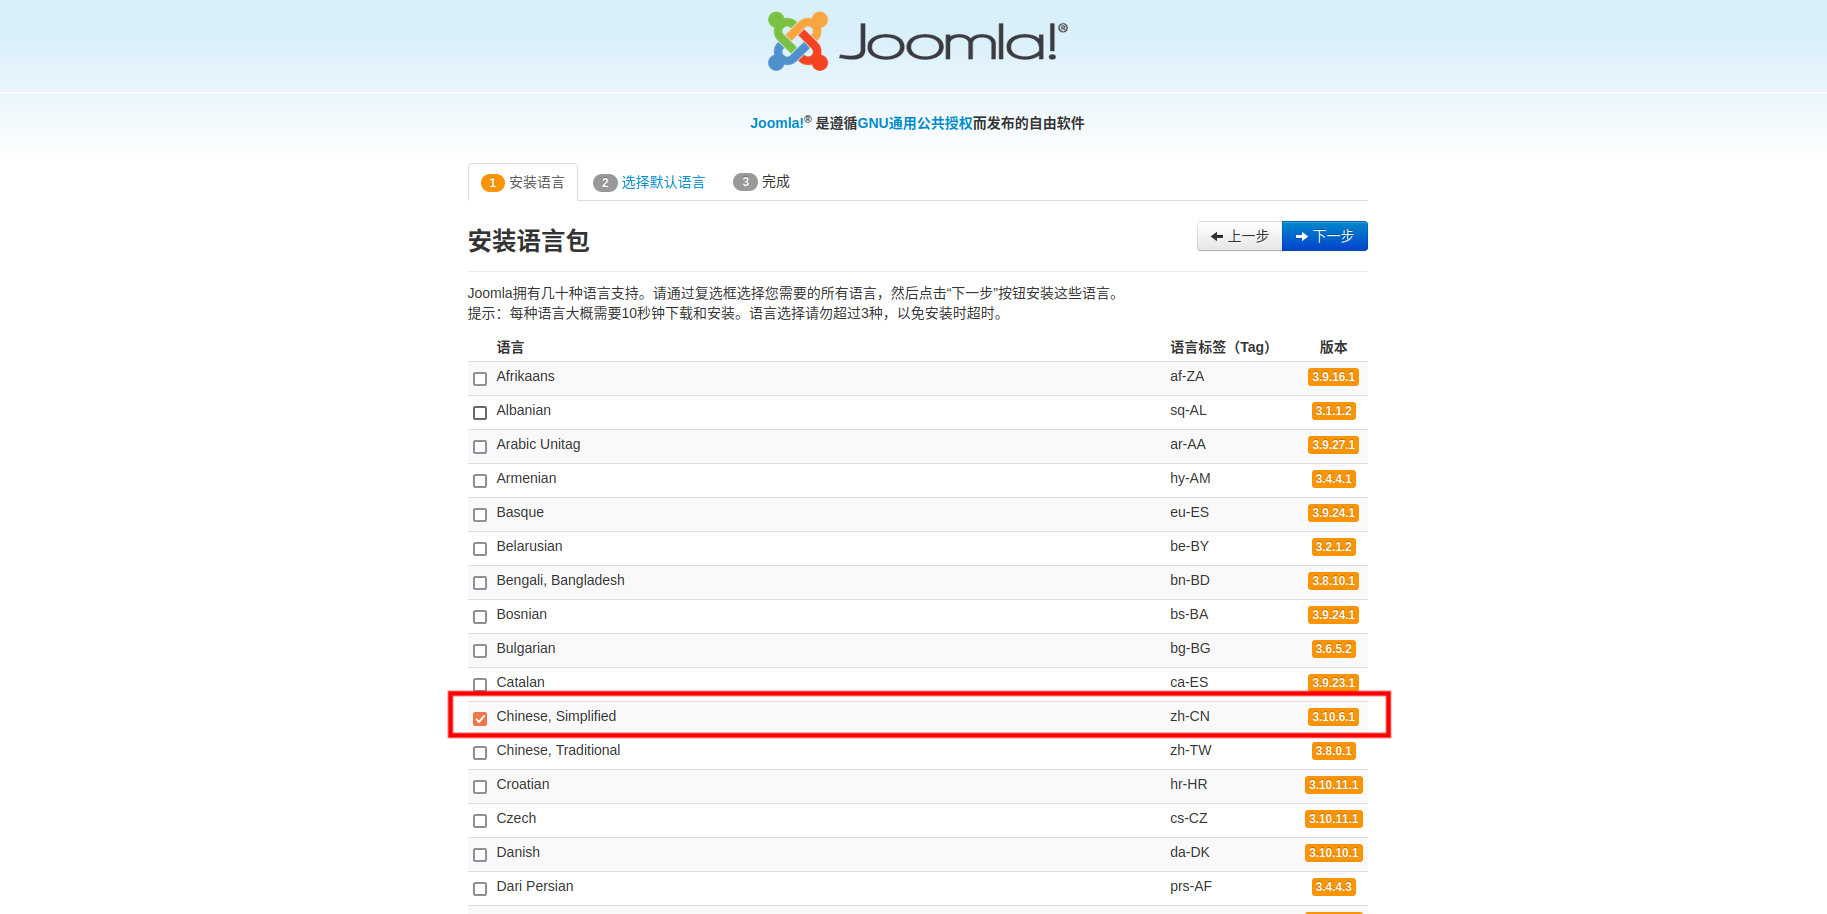Enable the Czech checkbox
This screenshot has height=914, width=1827.
[480, 821]
